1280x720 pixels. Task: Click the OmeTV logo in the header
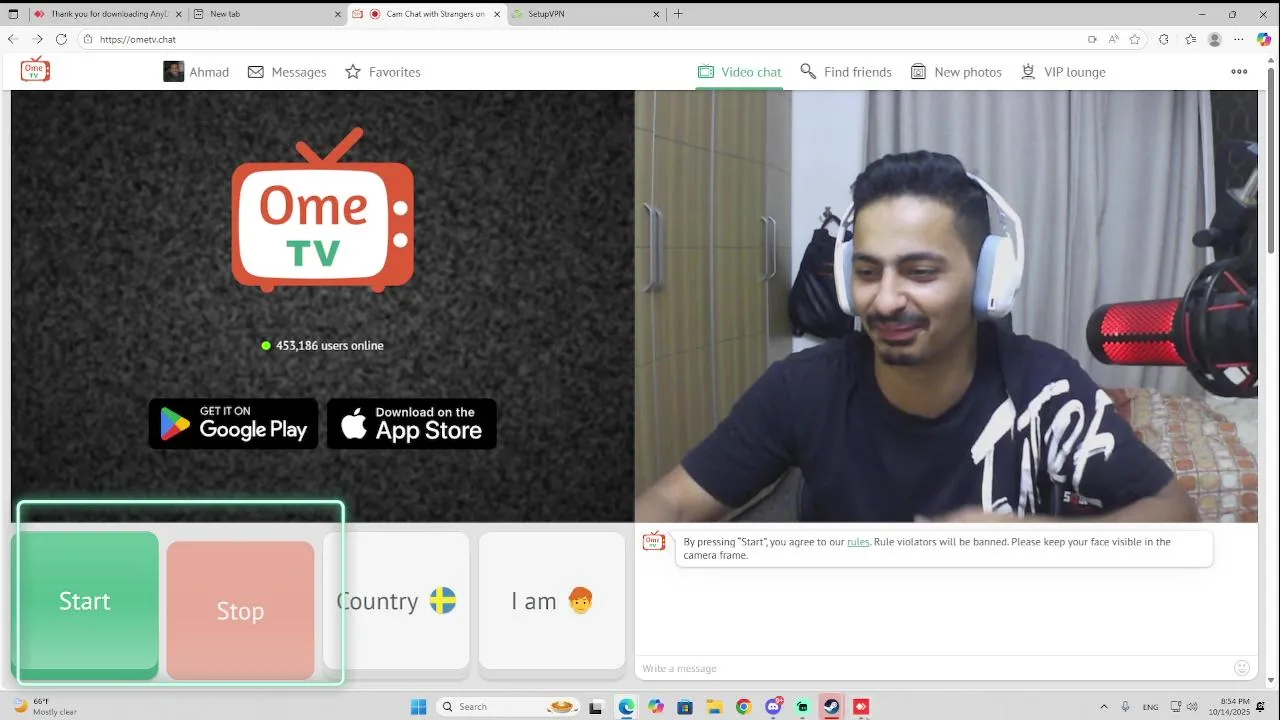(x=35, y=70)
